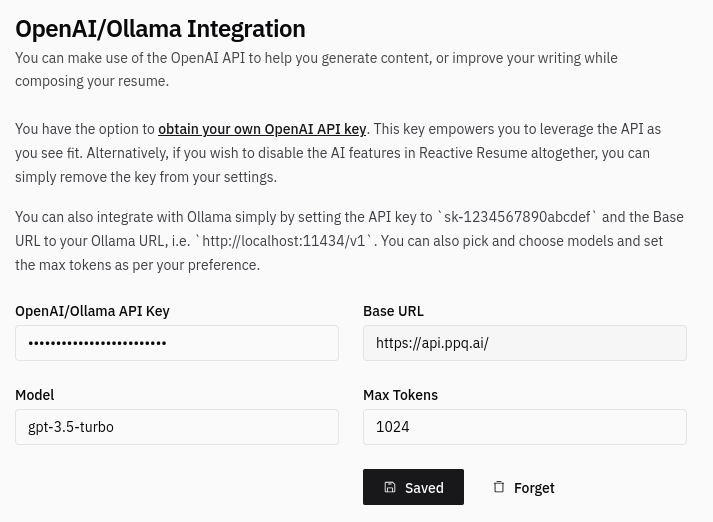Click the 'Max Tokens' field label
Viewport: 713px width, 522px height.
click(400, 395)
